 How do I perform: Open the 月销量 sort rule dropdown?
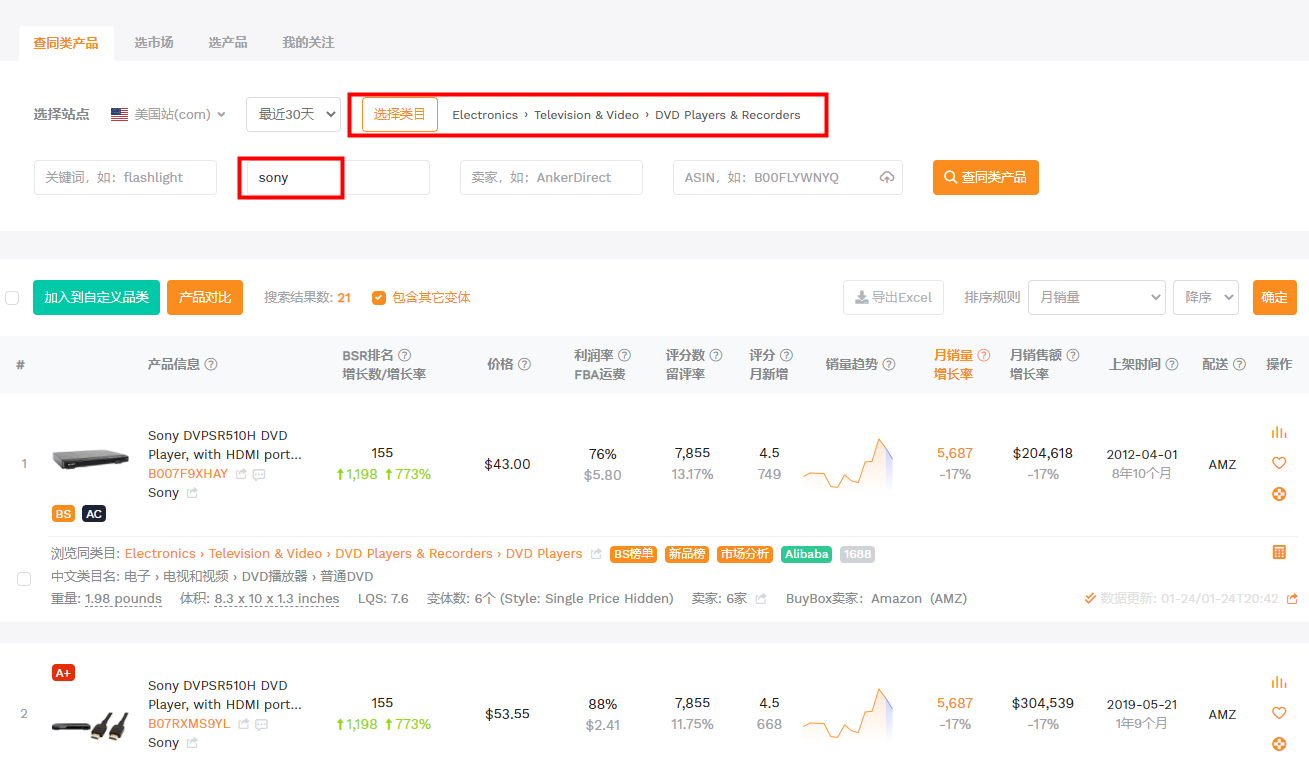[1097, 297]
